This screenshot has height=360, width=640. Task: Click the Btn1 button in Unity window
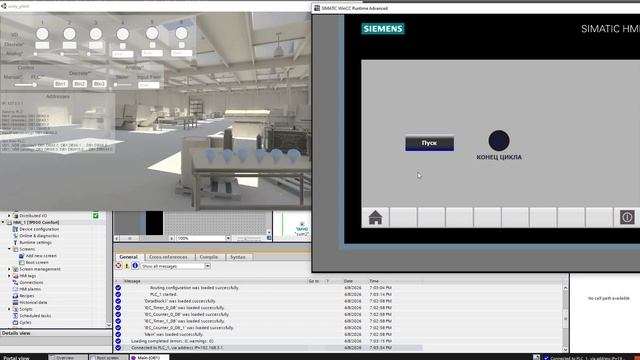(x=60, y=84)
